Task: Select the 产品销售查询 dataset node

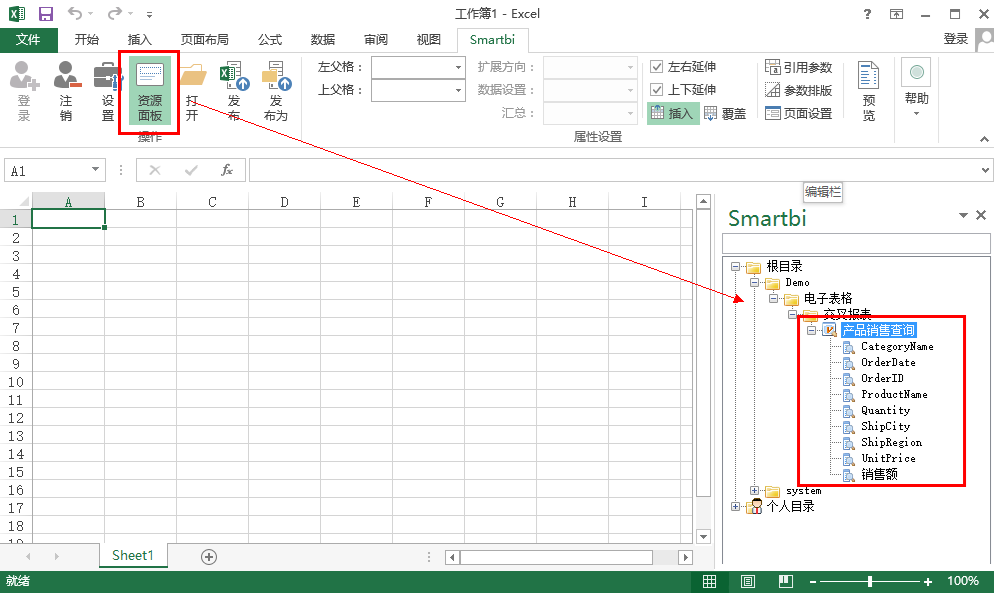Action: pos(878,330)
